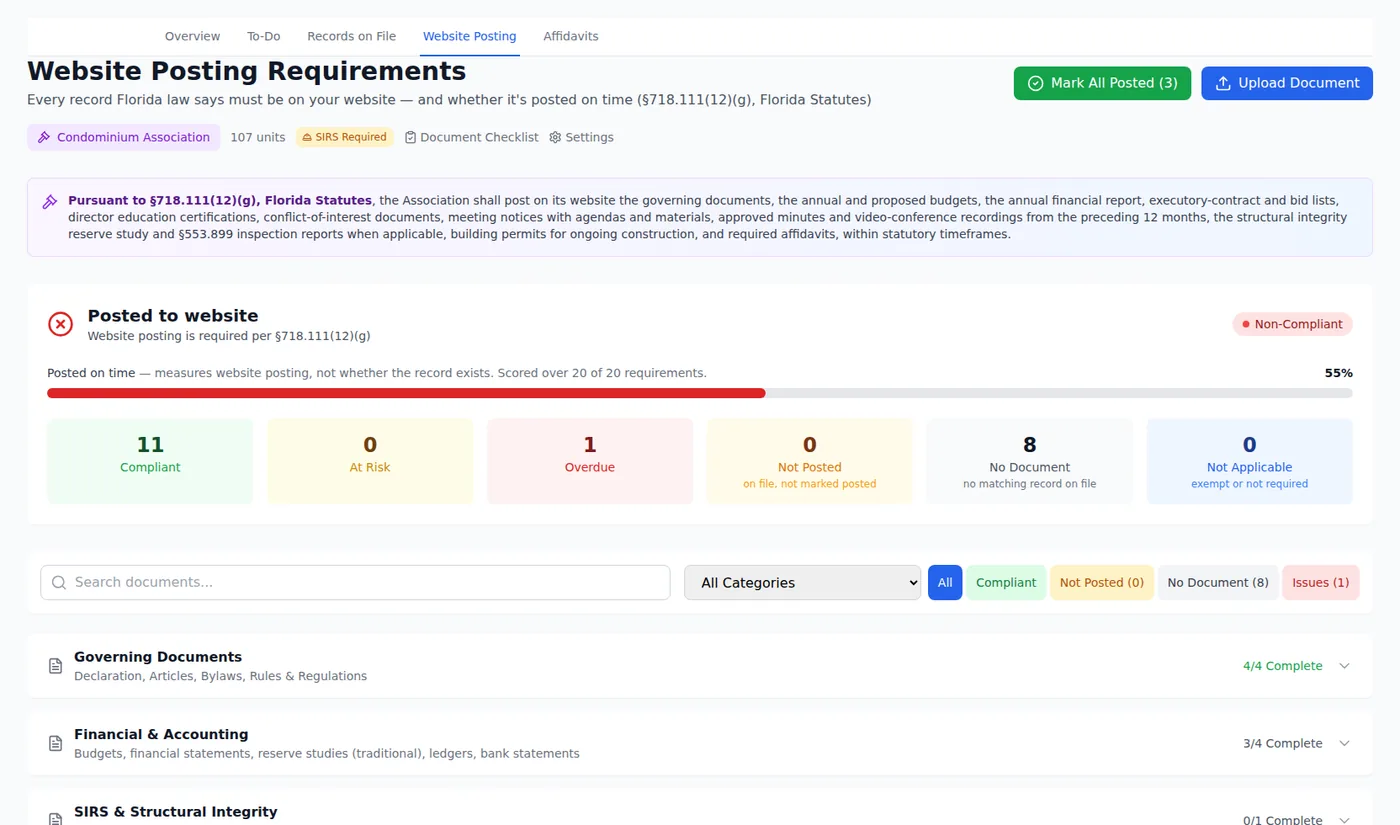Click the magnifier icon in search box

point(59,582)
